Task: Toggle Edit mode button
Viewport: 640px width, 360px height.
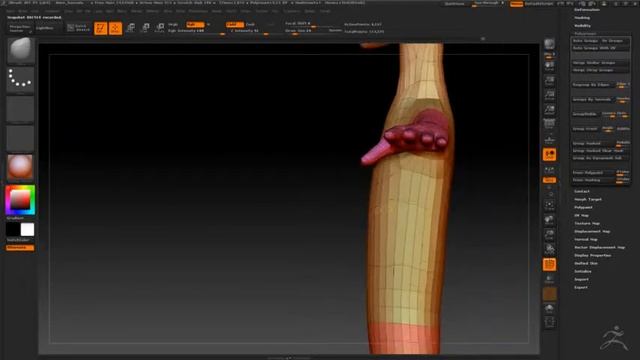Action: tap(100, 28)
